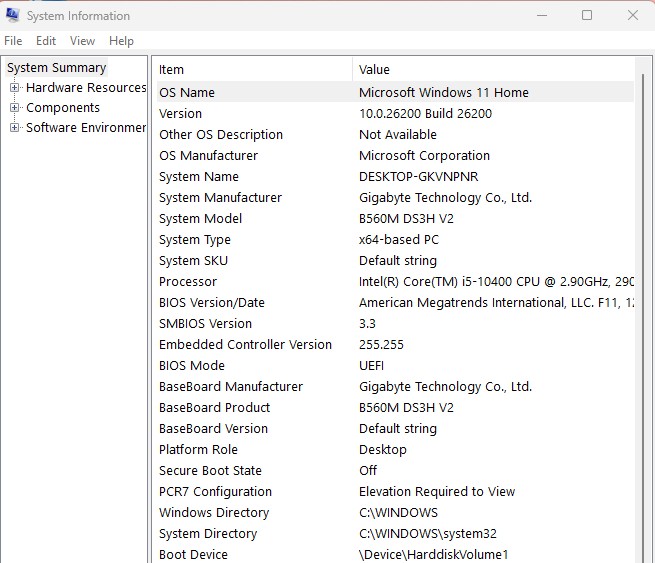Click Microsoft Corporation value
The width and height of the screenshot is (655, 563).
(x=424, y=155)
